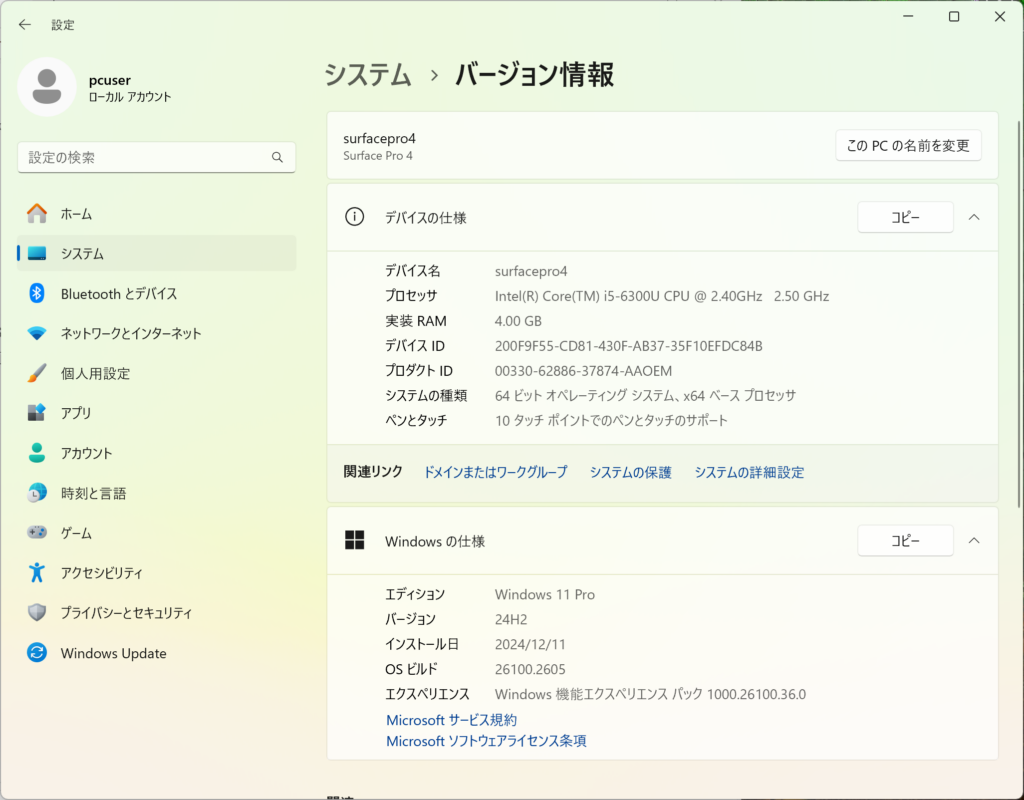
Task: Open the pcuser profile avatar
Action: tap(47, 87)
